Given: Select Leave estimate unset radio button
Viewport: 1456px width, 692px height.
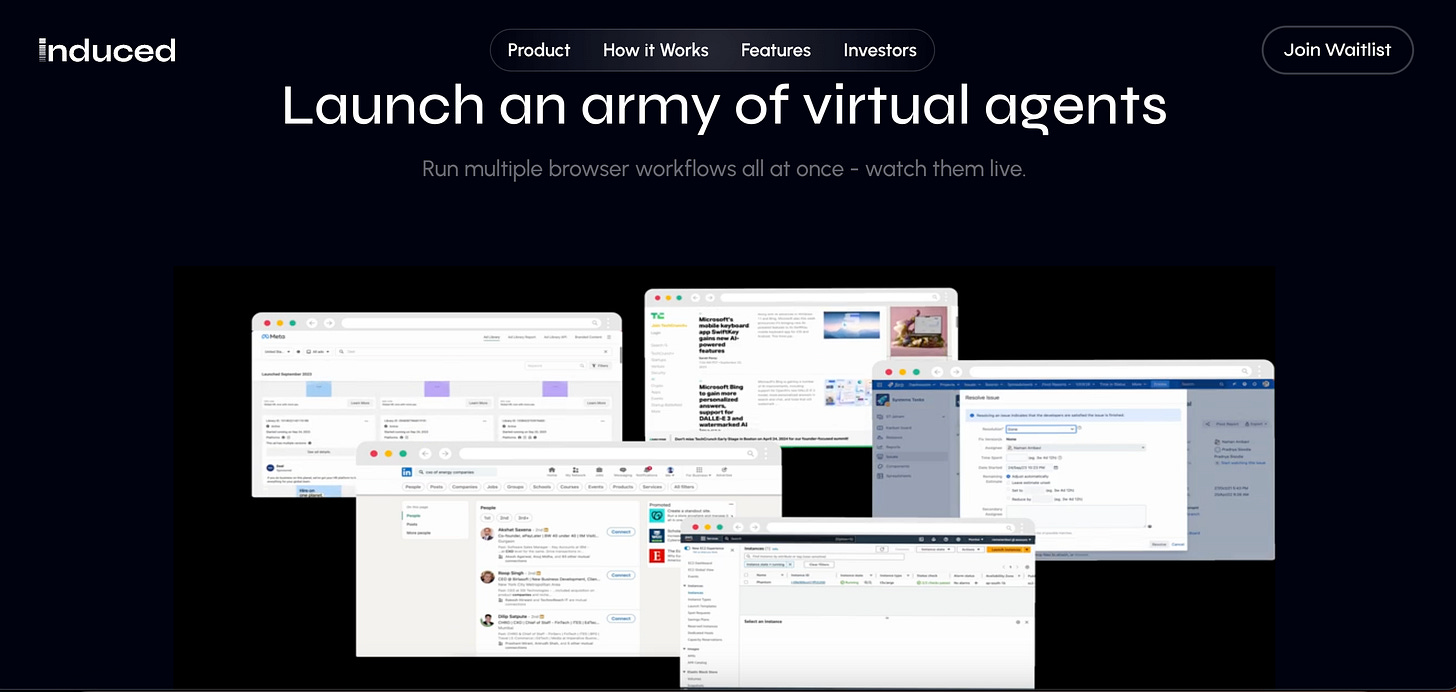Looking at the screenshot, I should tap(1008, 483).
